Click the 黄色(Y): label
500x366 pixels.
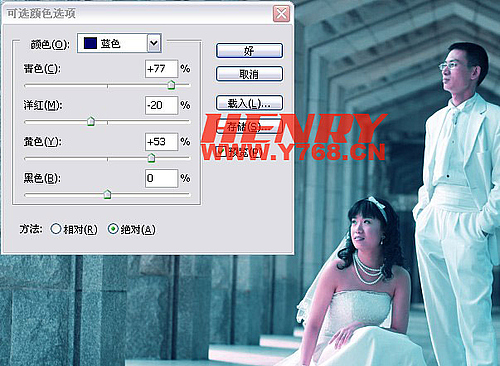click(42, 142)
